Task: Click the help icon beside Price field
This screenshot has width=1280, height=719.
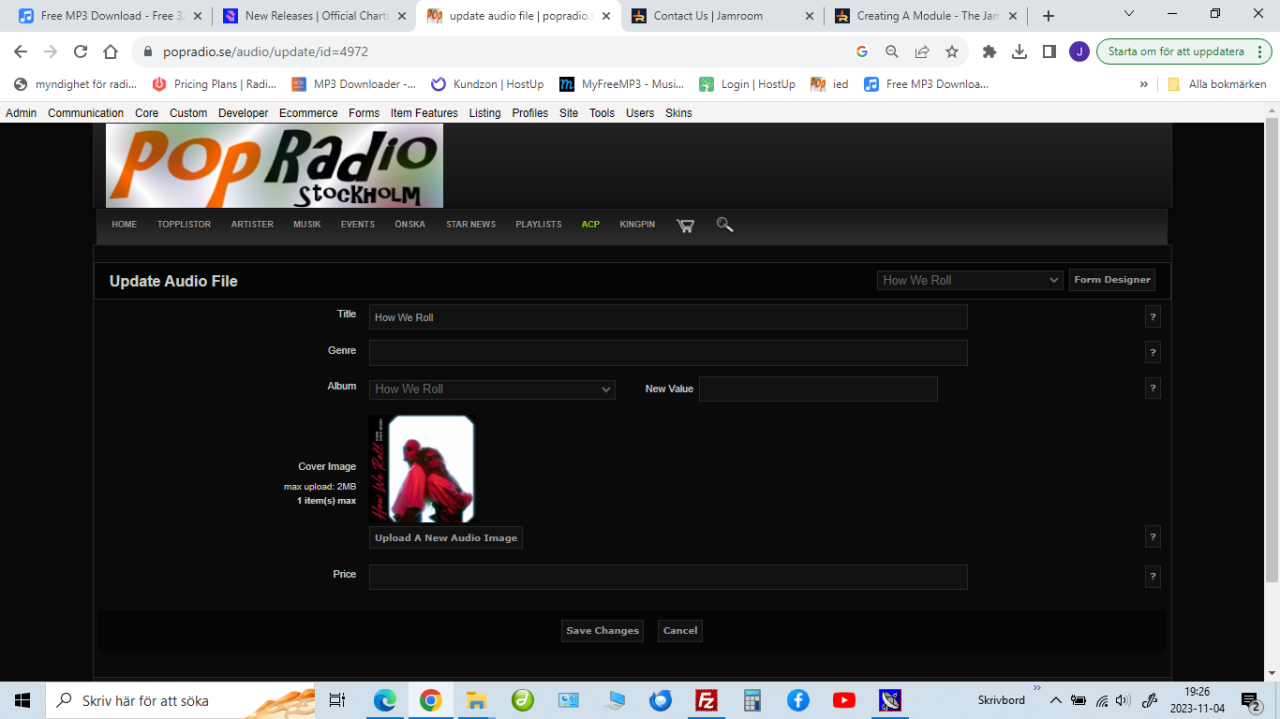Action: click(1152, 577)
